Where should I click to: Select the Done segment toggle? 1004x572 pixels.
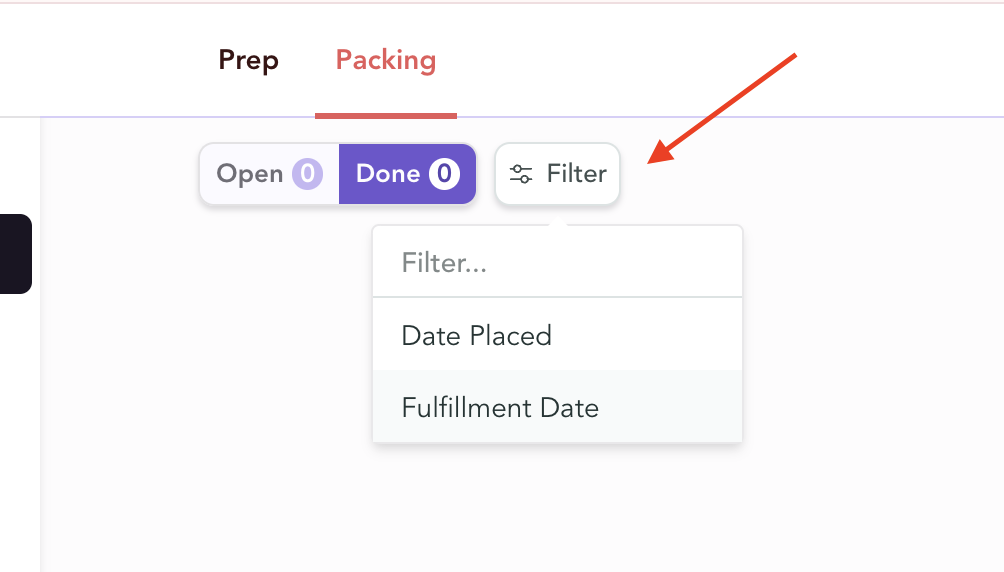click(407, 174)
